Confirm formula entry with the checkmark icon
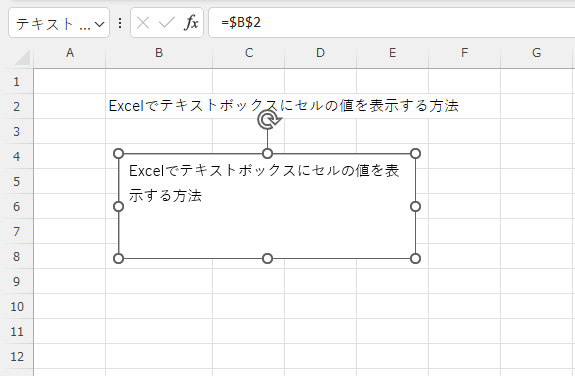The image size is (575, 376). point(167,23)
